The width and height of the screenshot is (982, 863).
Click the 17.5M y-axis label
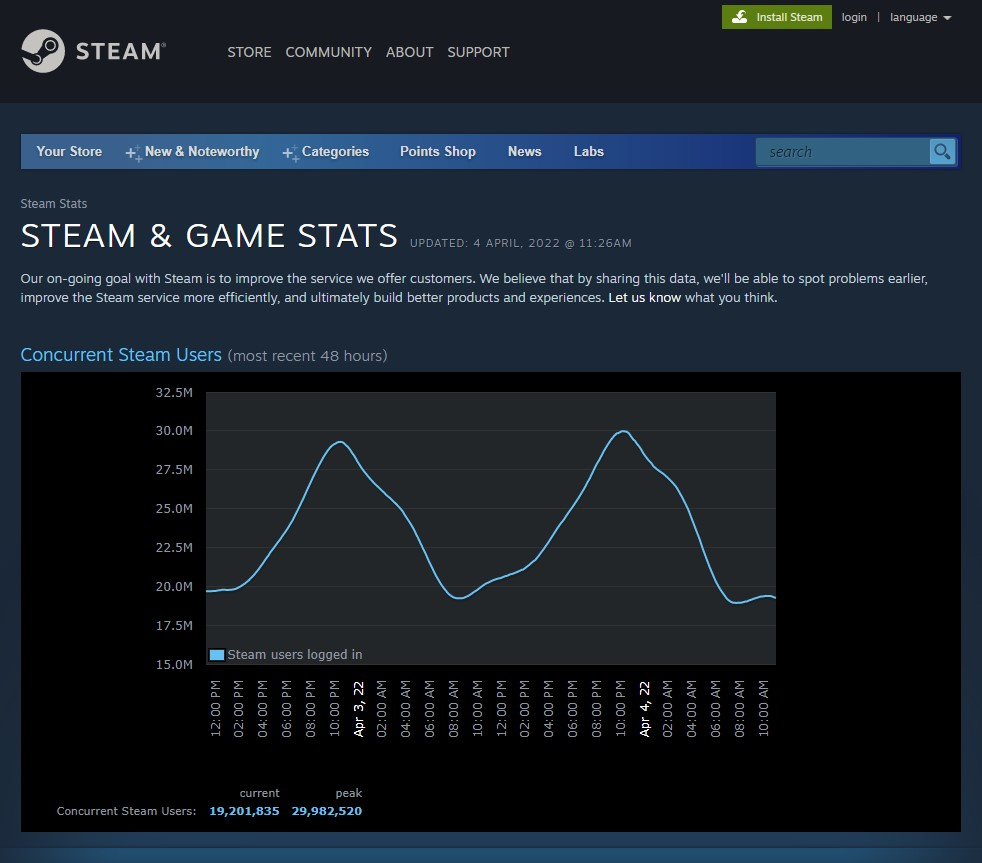(174, 626)
